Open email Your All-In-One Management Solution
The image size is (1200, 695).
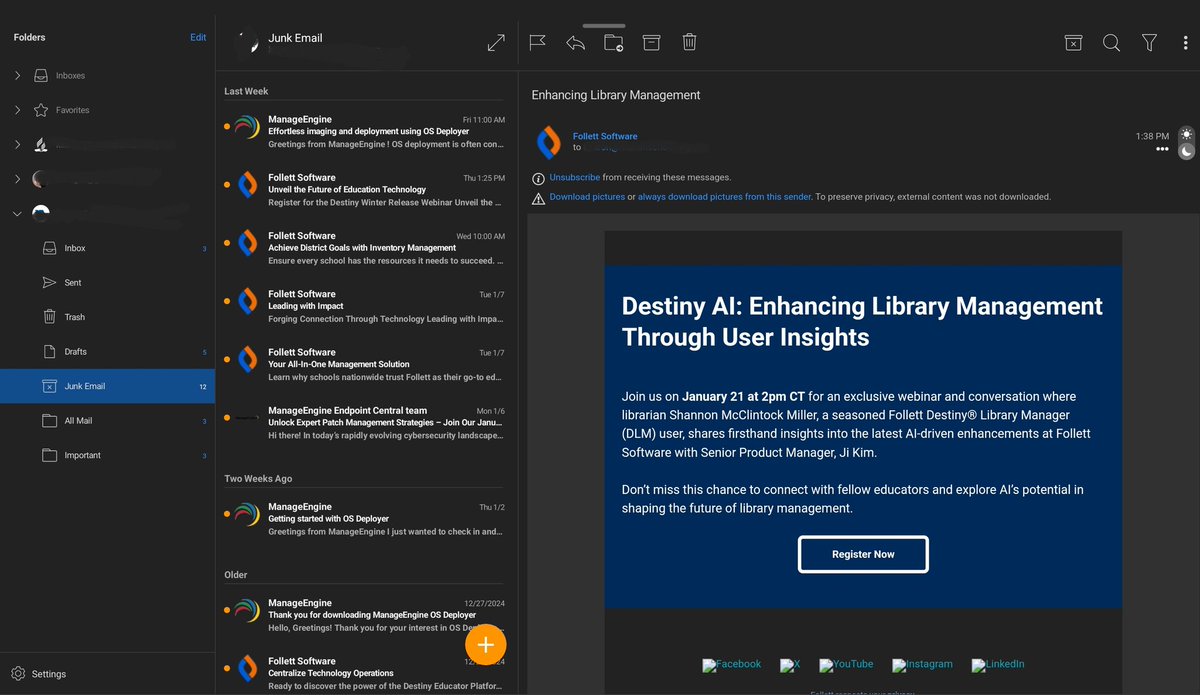click(x=366, y=364)
